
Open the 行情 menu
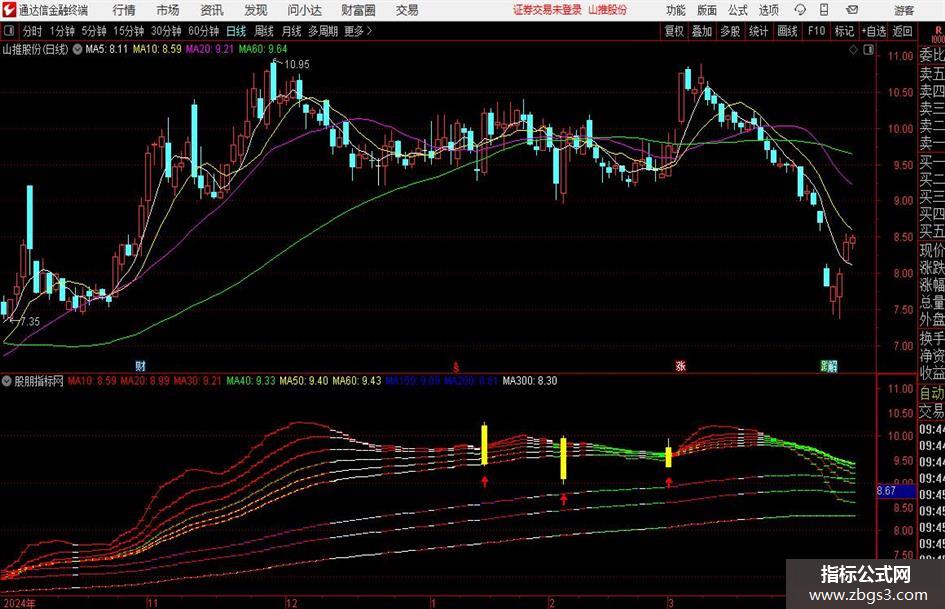pos(124,10)
